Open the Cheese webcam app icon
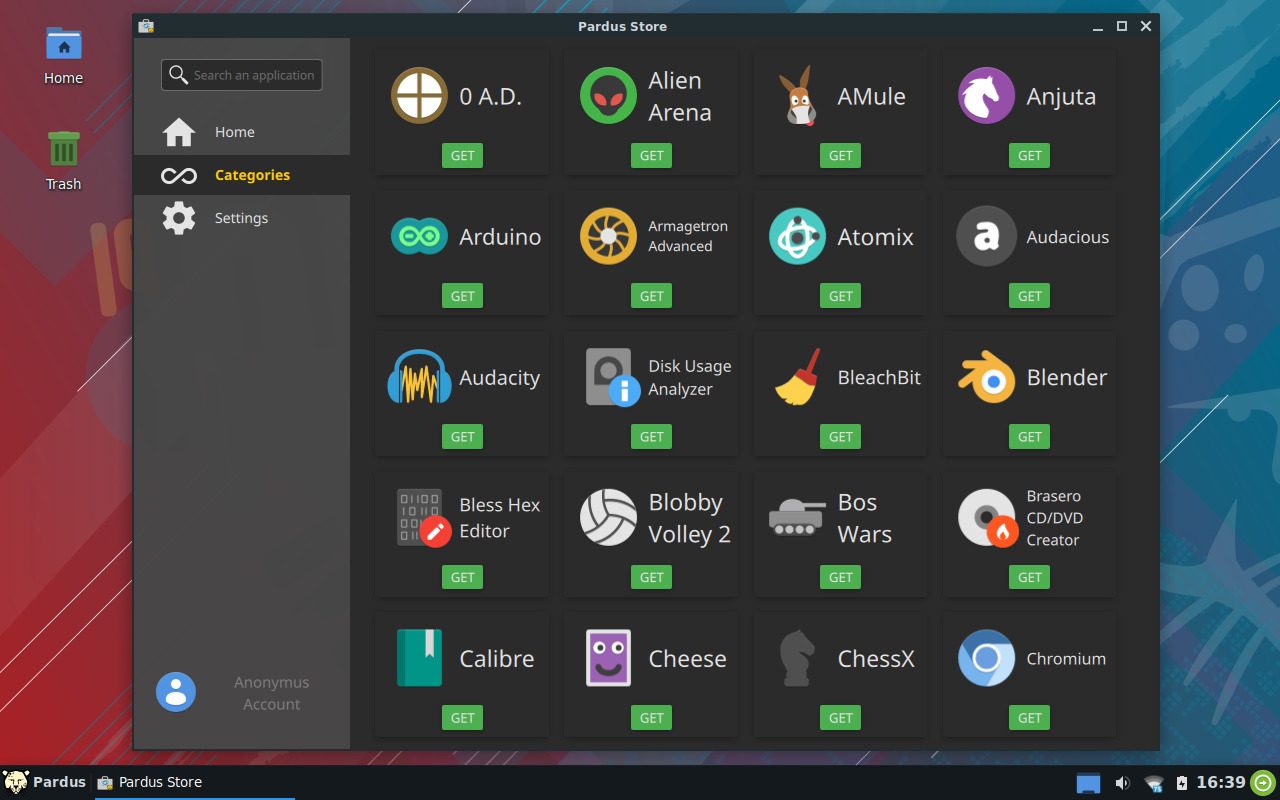Viewport: 1280px width, 800px height. (607, 658)
